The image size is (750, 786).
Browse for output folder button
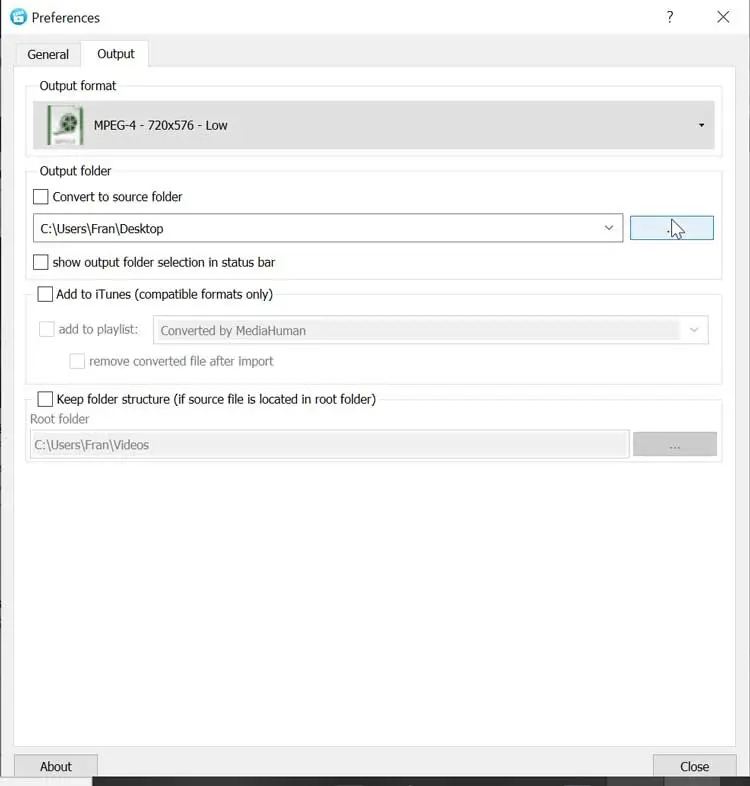point(671,228)
